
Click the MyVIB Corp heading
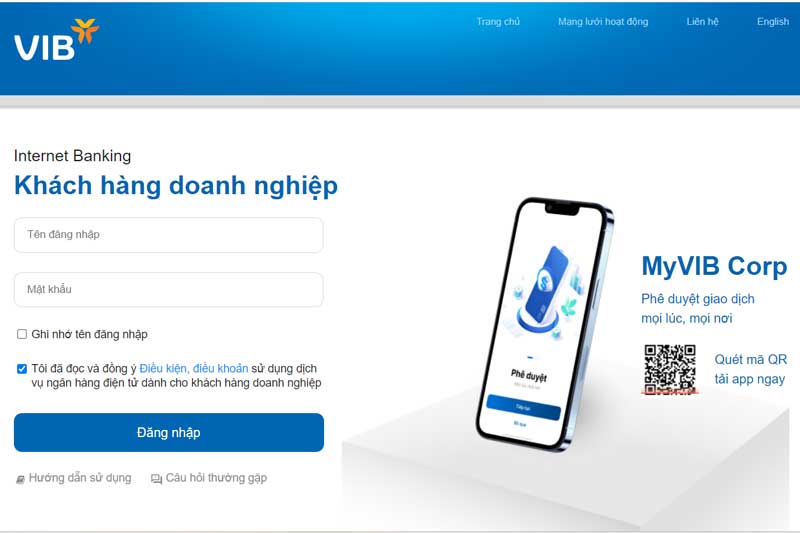(x=714, y=267)
